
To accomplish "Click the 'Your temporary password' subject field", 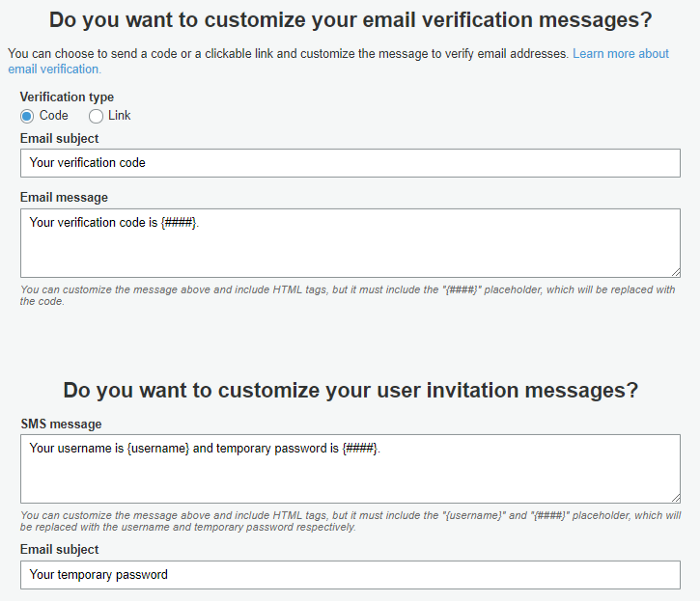I will point(350,575).
